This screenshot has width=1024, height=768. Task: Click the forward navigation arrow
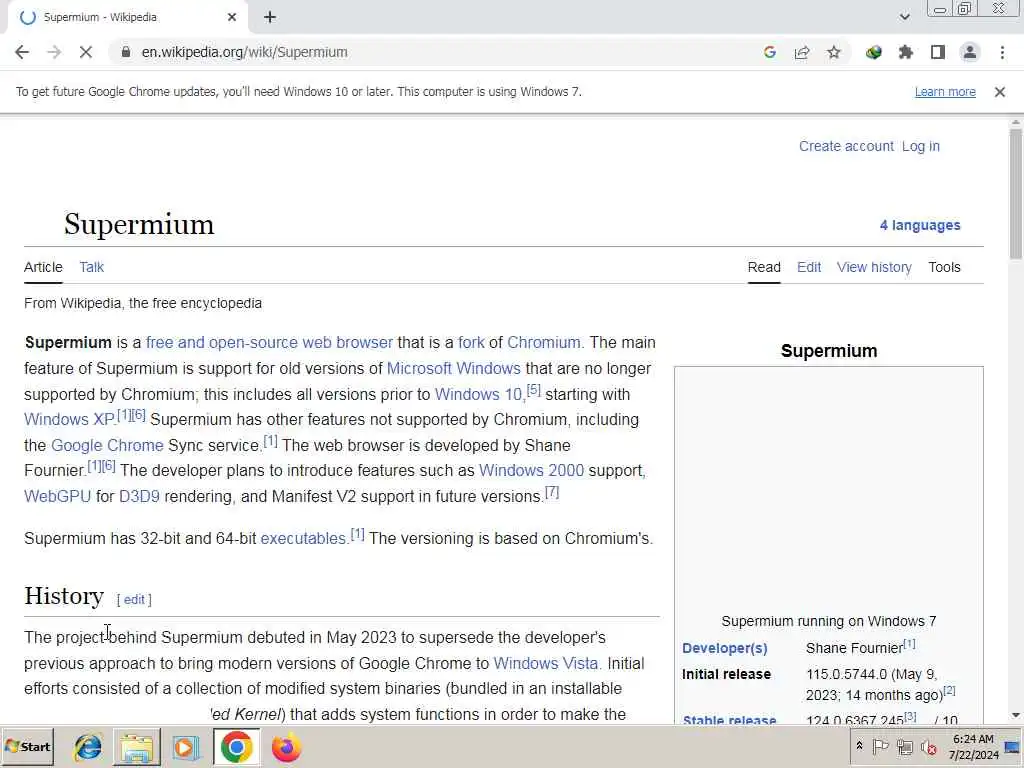pos(54,52)
